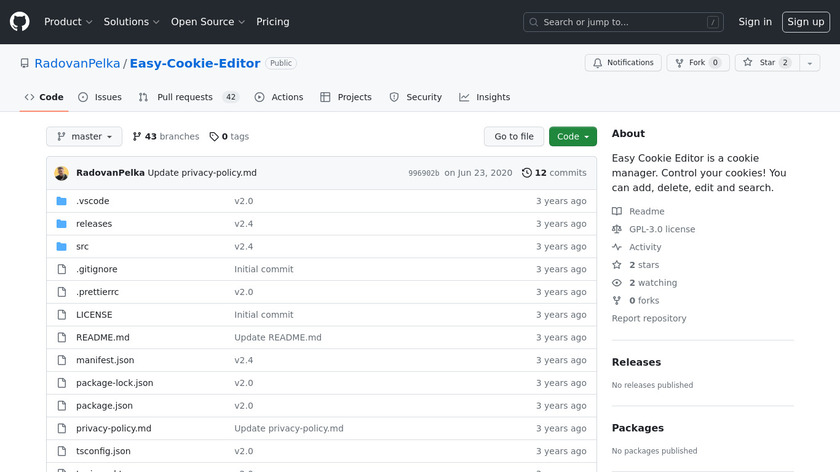
Task: Open the GitHub home logo
Action: click(x=20, y=22)
